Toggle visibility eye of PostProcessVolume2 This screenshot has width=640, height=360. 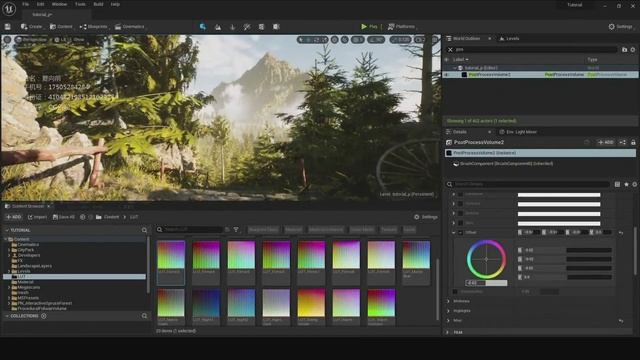[447, 75]
